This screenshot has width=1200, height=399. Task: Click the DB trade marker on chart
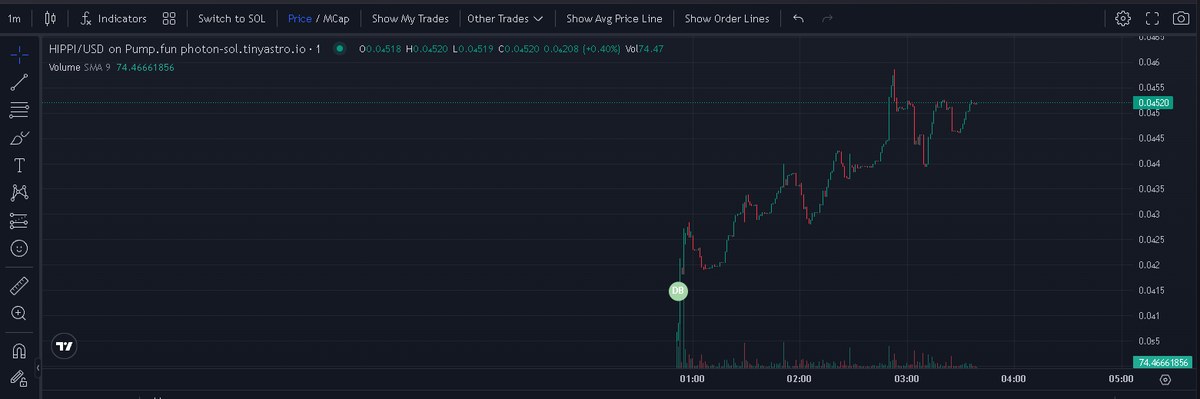[x=678, y=291]
